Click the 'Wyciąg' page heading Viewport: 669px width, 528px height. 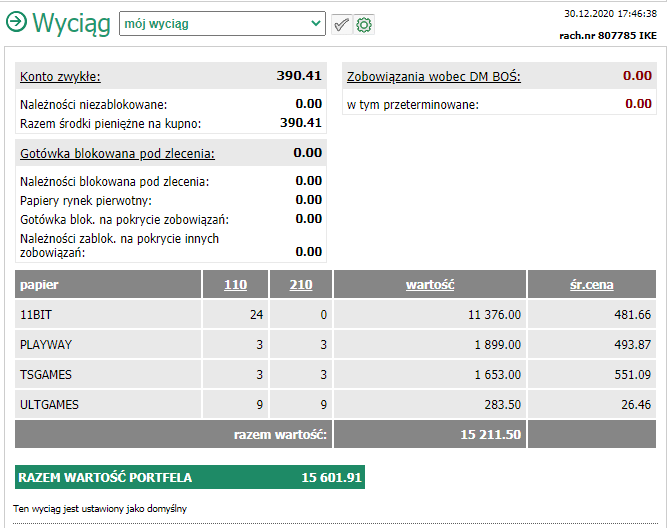(x=71, y=23)
